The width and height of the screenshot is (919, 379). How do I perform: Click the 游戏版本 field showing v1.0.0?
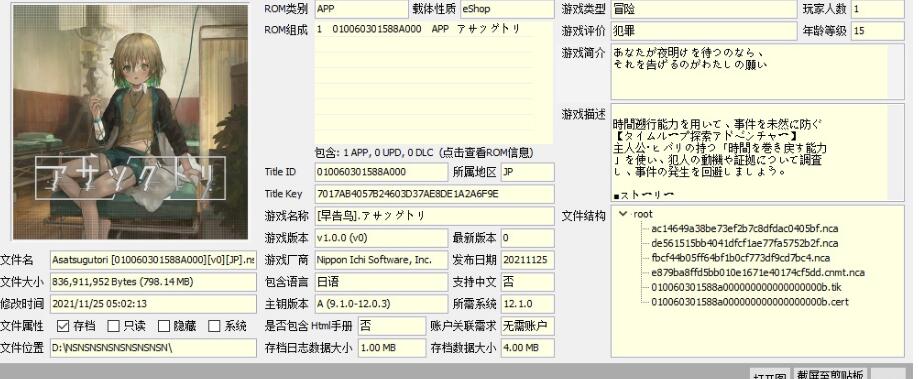tap(381, 238)
